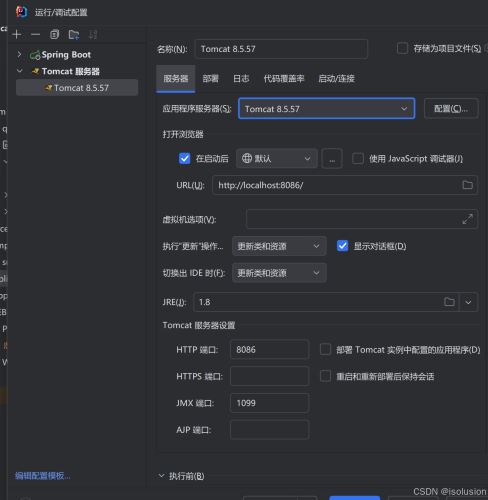The image size is (488, 500).
Task: Click the 配置(C)... button
Action: tap(451, 108)
